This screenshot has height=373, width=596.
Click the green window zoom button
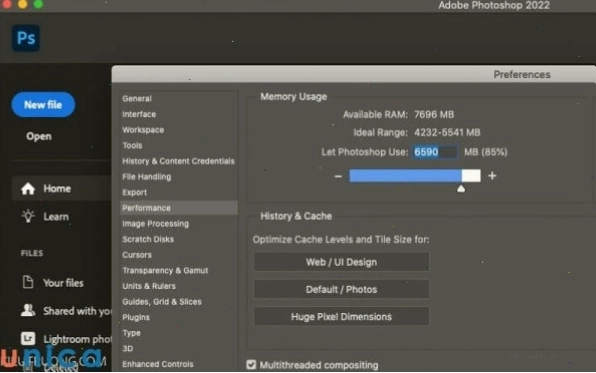pos(38,4)
